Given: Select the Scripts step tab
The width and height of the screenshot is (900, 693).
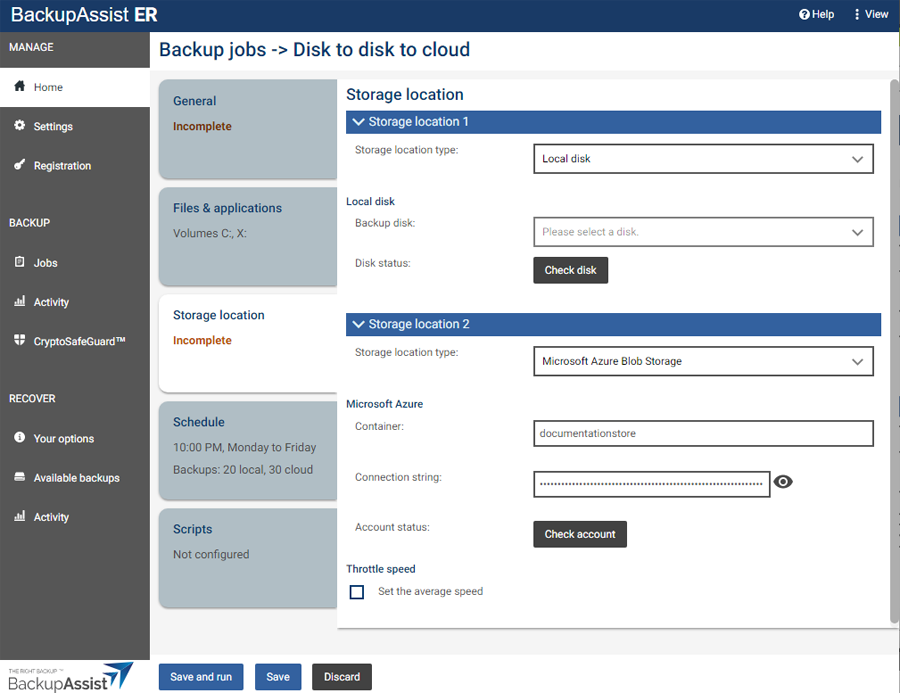Looking at the screenshot, I should pos(248,558).
